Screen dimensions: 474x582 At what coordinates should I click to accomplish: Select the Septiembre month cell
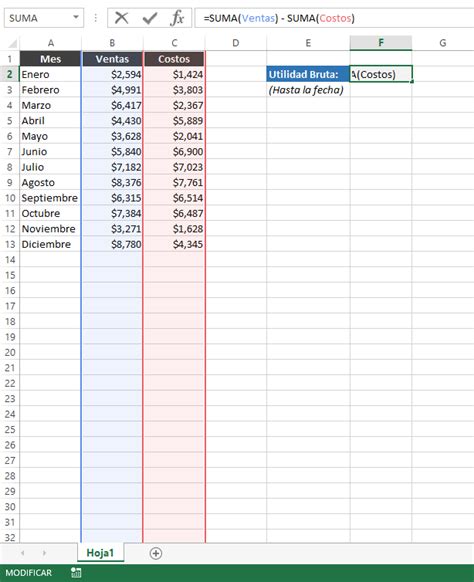[50, 198]
